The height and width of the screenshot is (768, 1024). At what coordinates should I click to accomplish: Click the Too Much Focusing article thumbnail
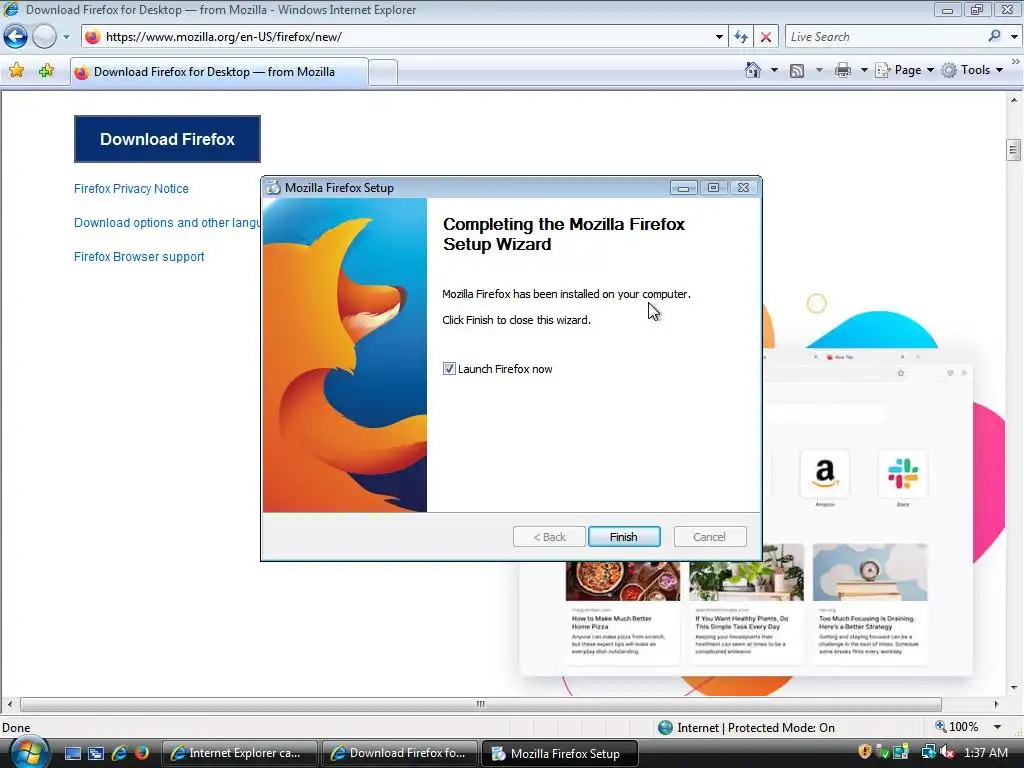870,573
